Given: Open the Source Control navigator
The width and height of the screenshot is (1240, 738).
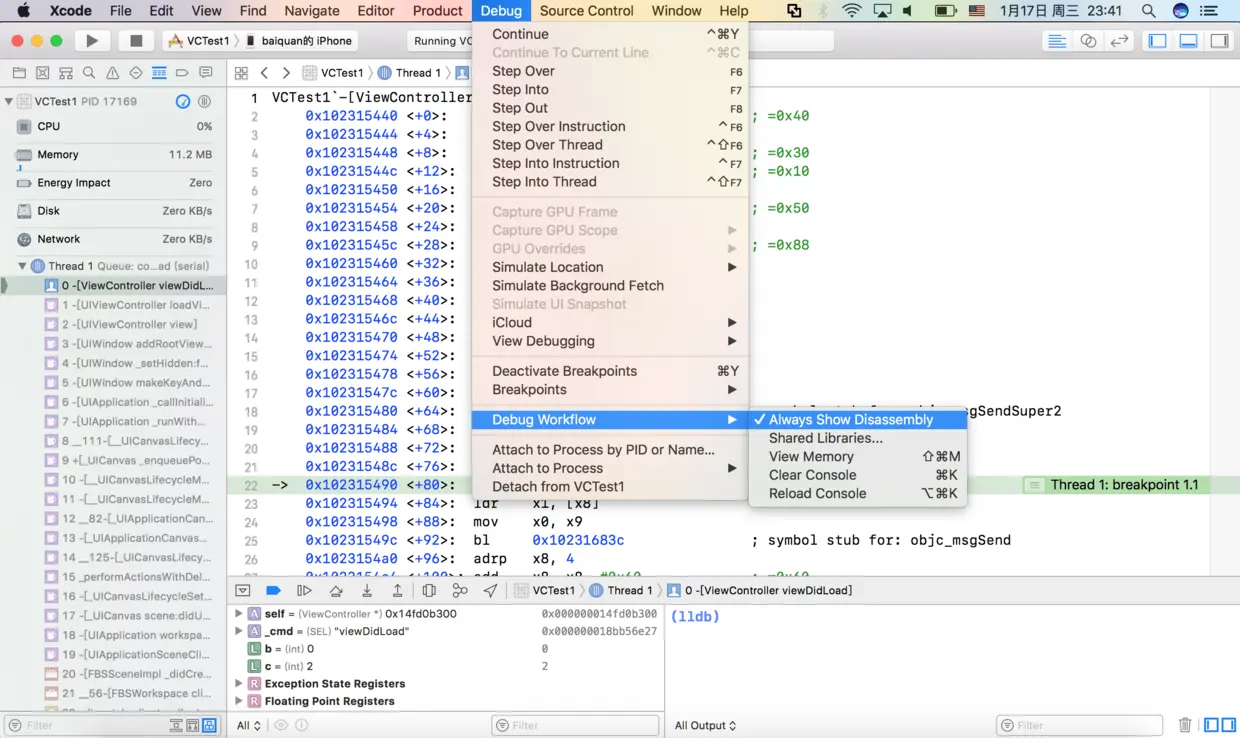Looking at the screenshot, I should tap(42, 73).
